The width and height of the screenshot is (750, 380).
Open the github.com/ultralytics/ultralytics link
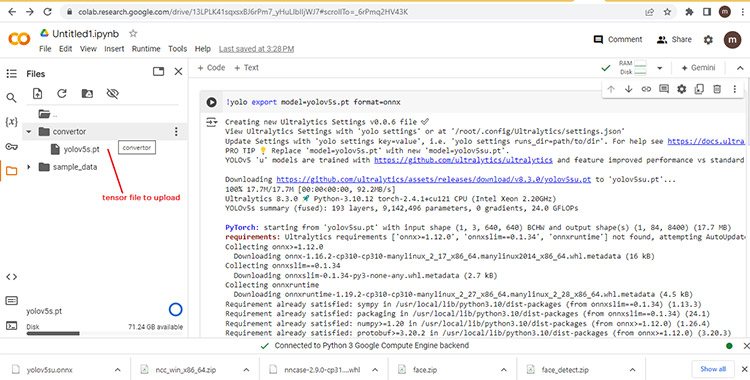click(463, 160)
